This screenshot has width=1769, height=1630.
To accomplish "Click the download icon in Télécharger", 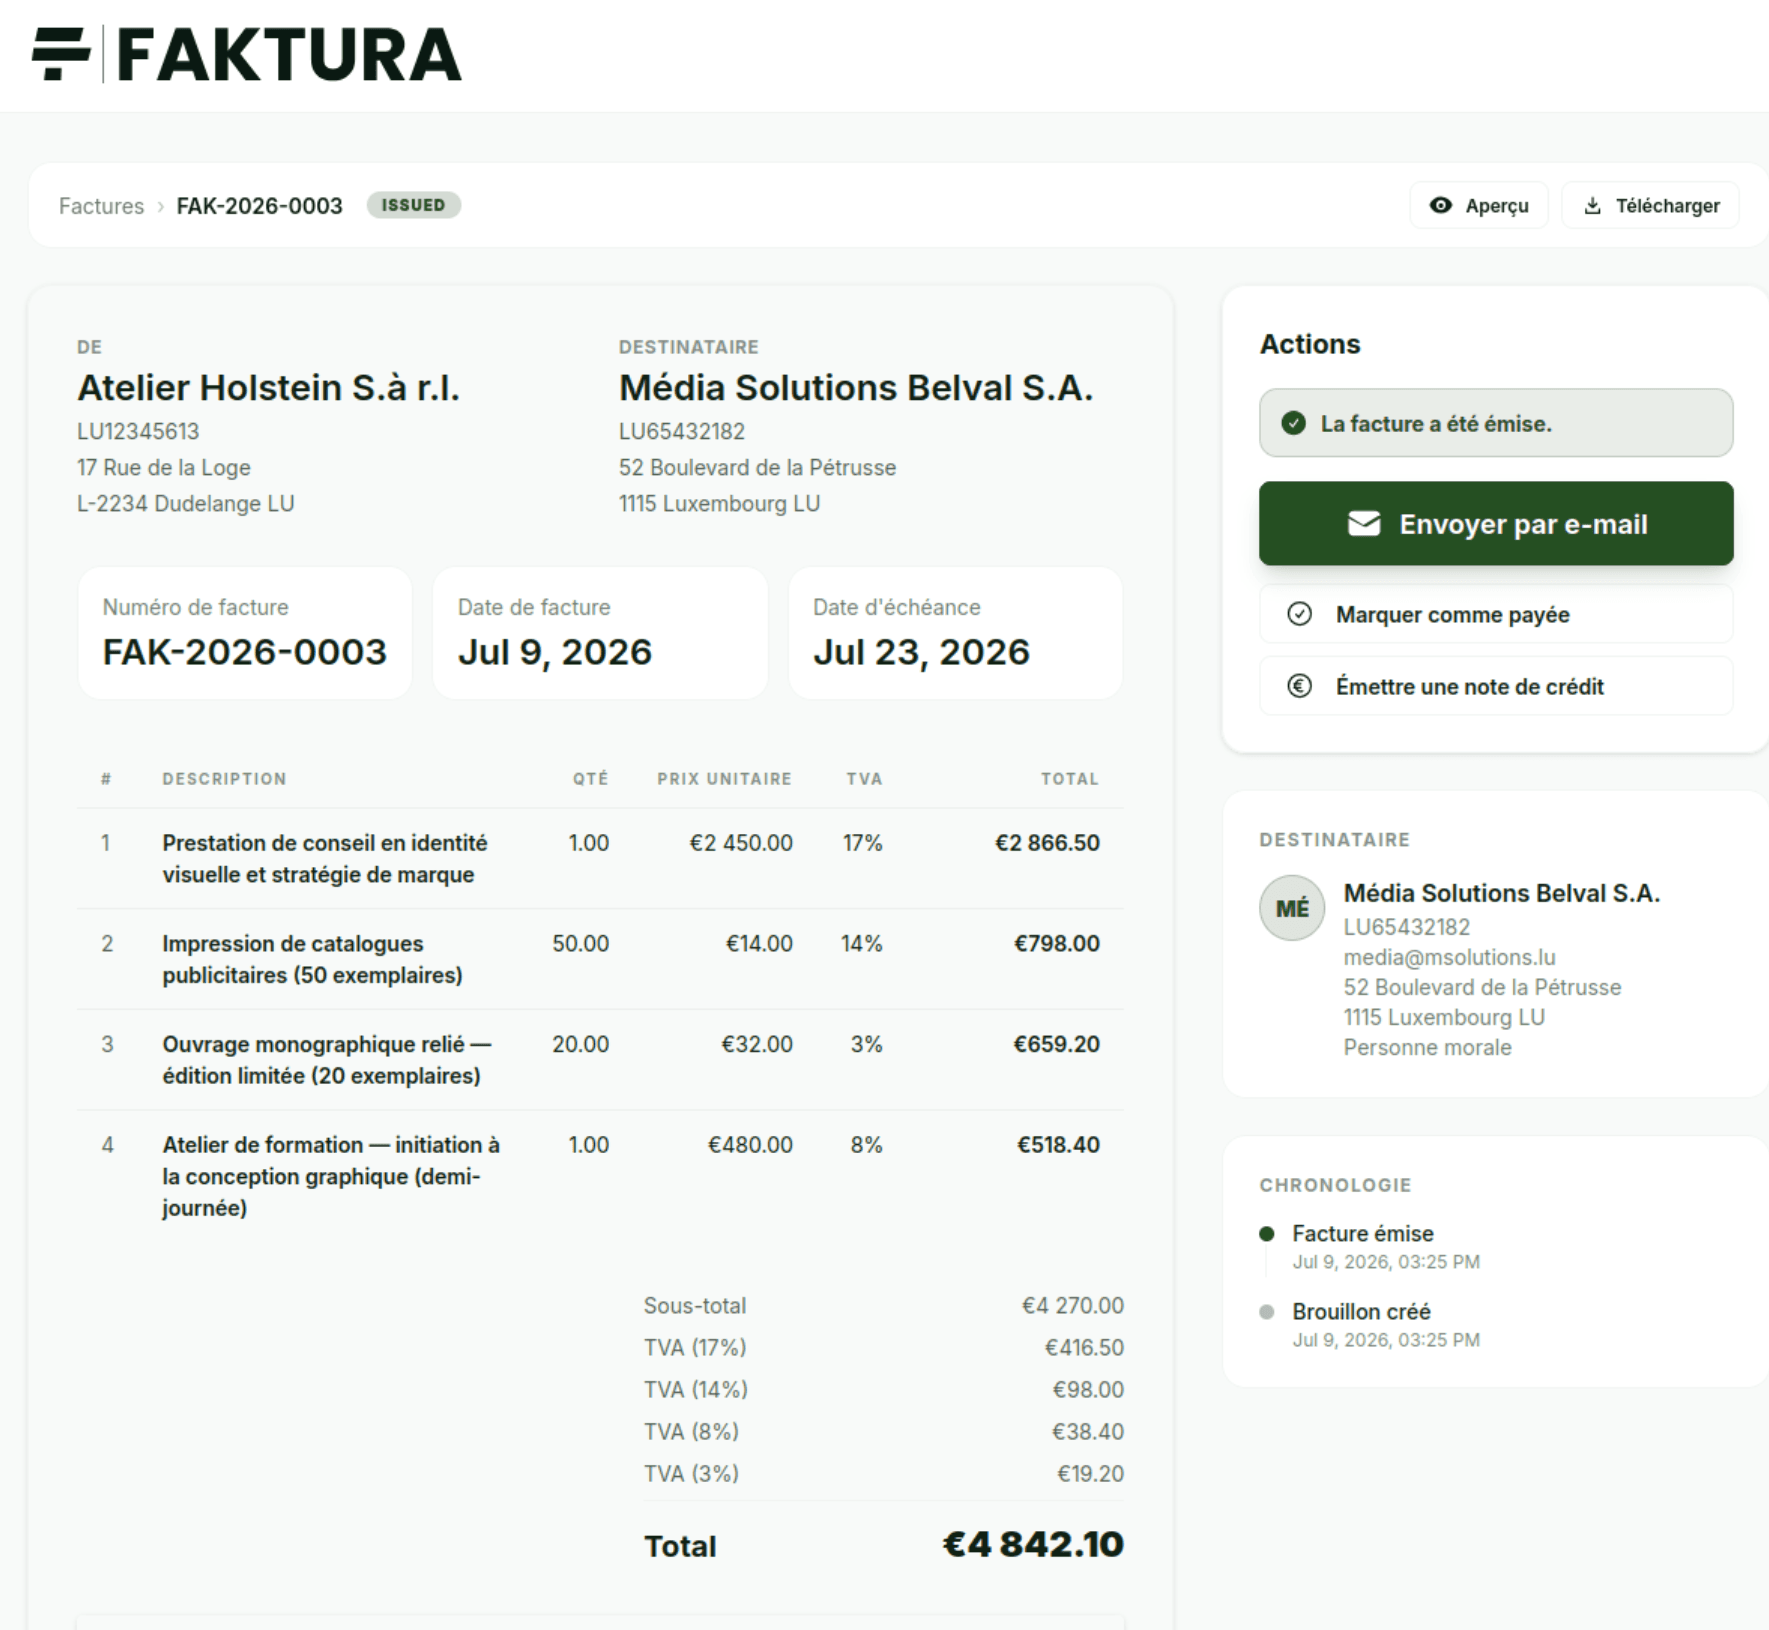I will [x=1592, y=206].
